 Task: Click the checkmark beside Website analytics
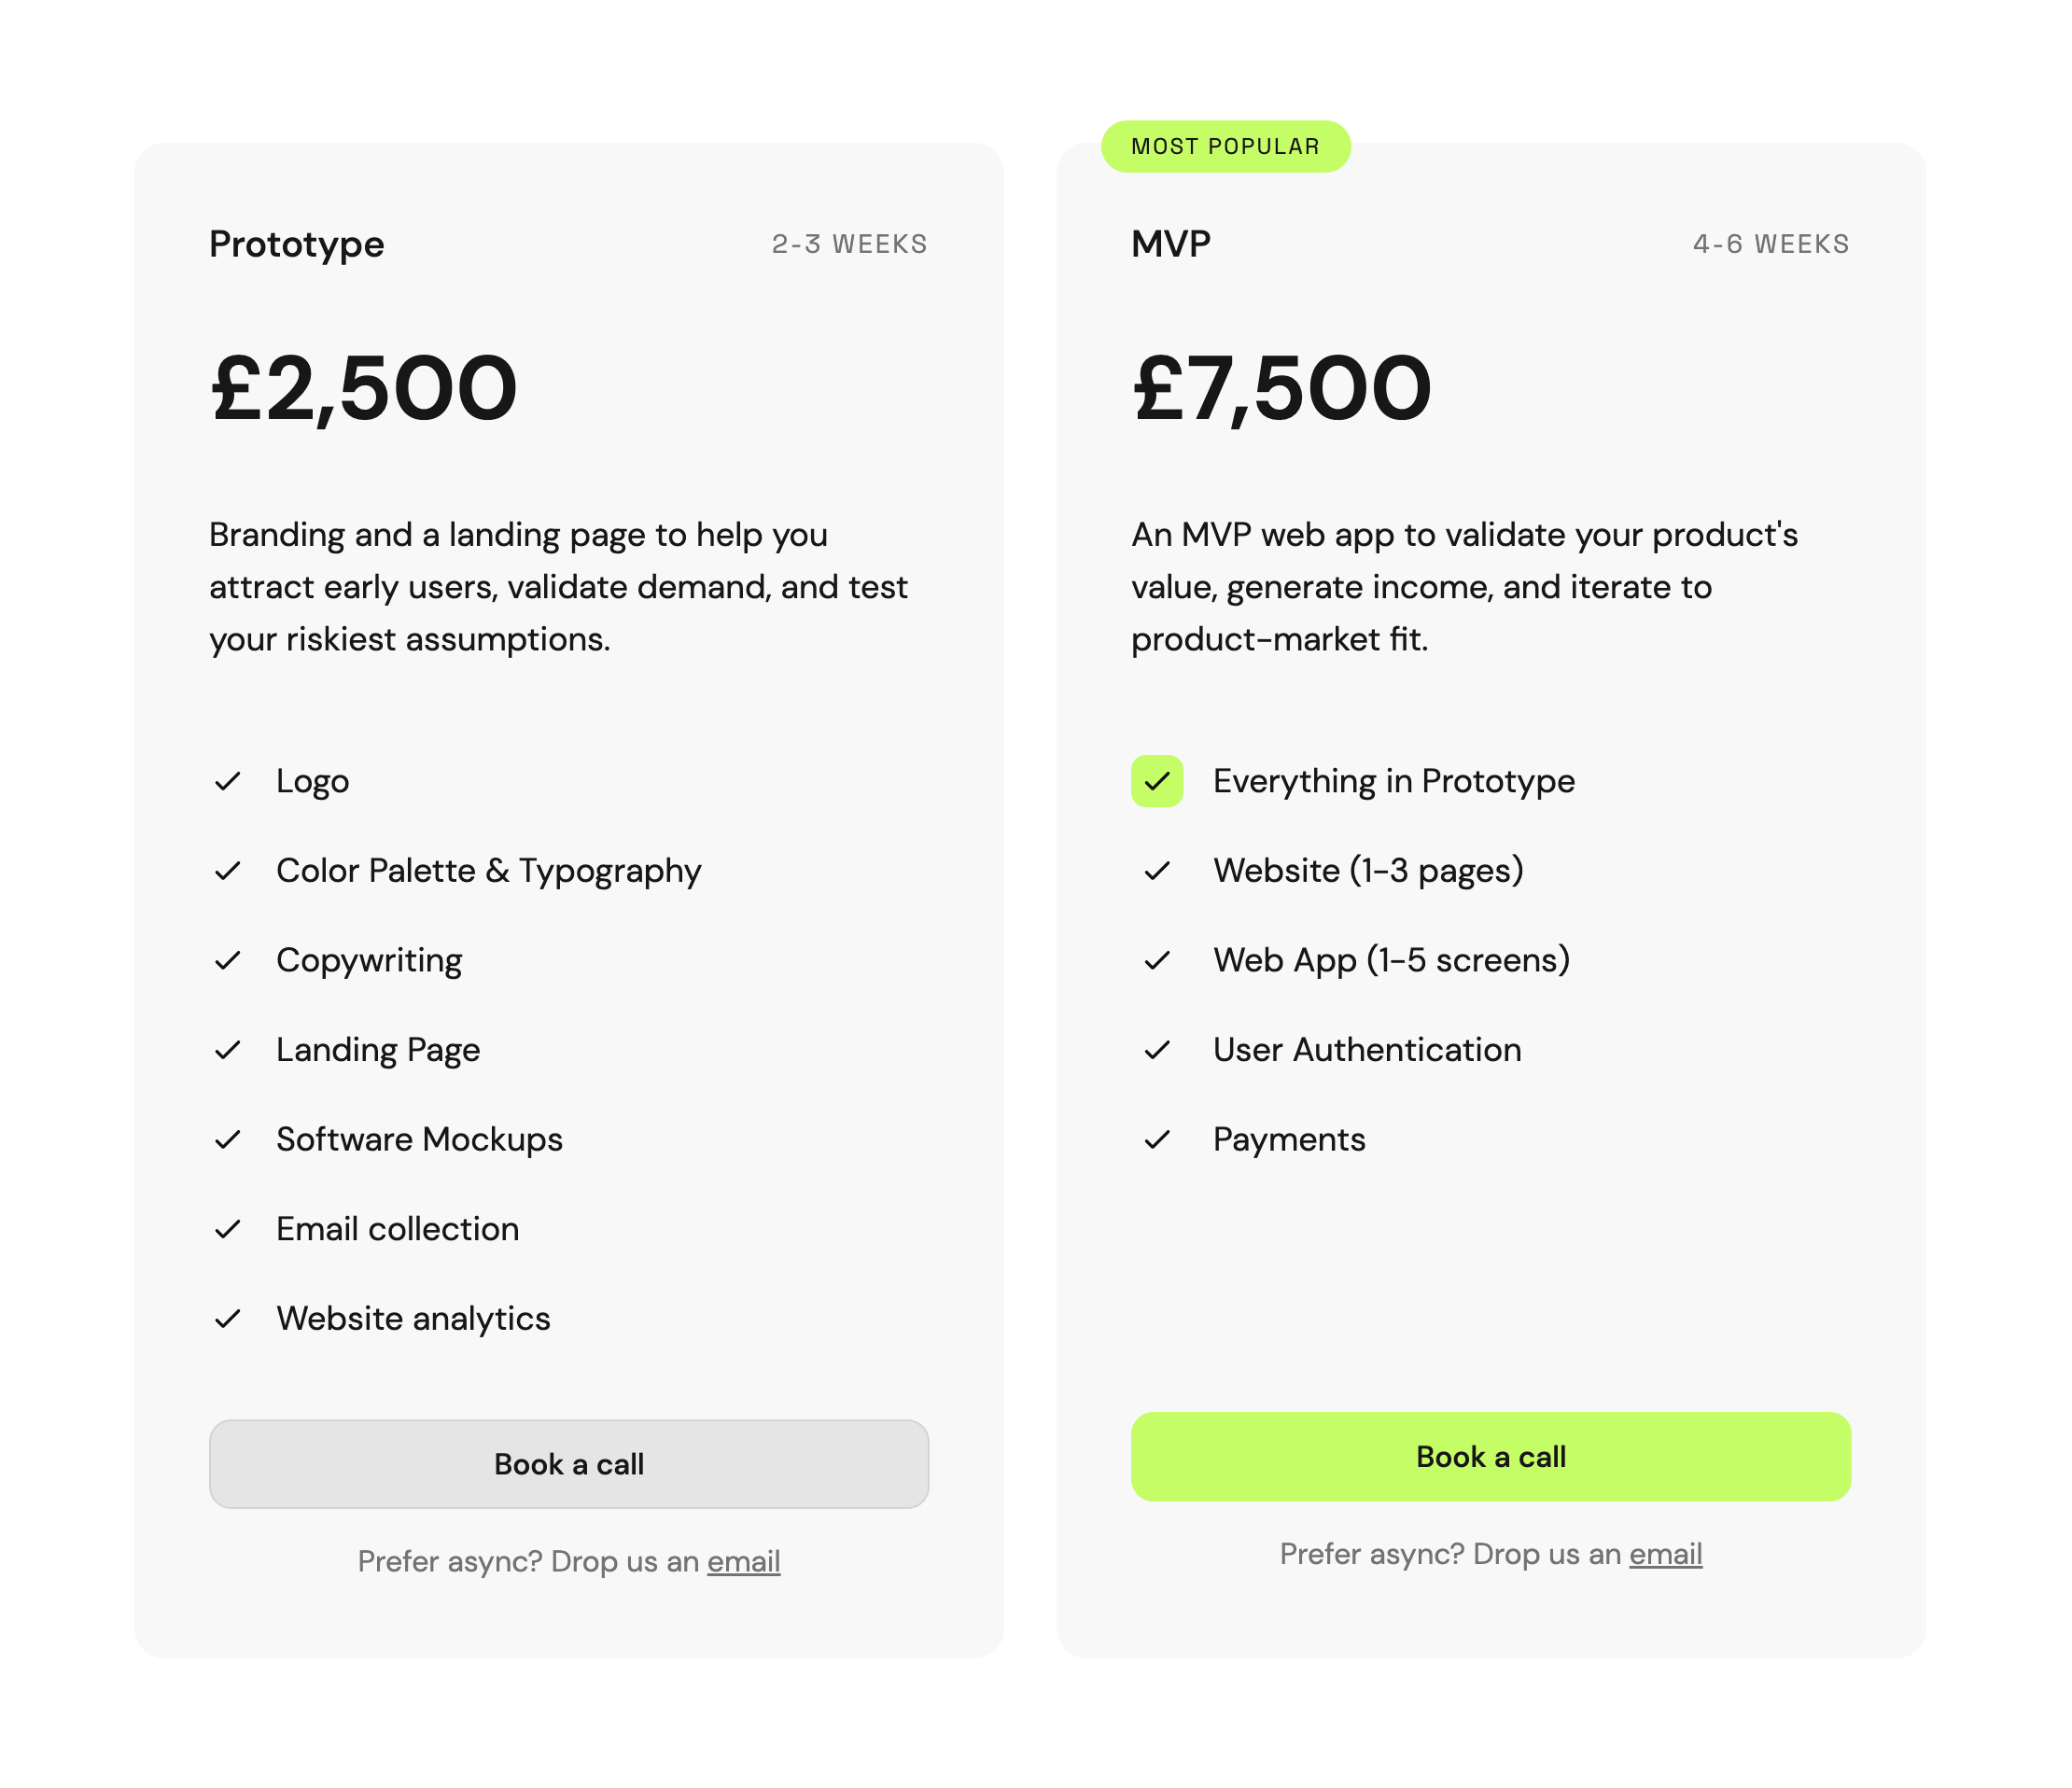point(228,1319)
